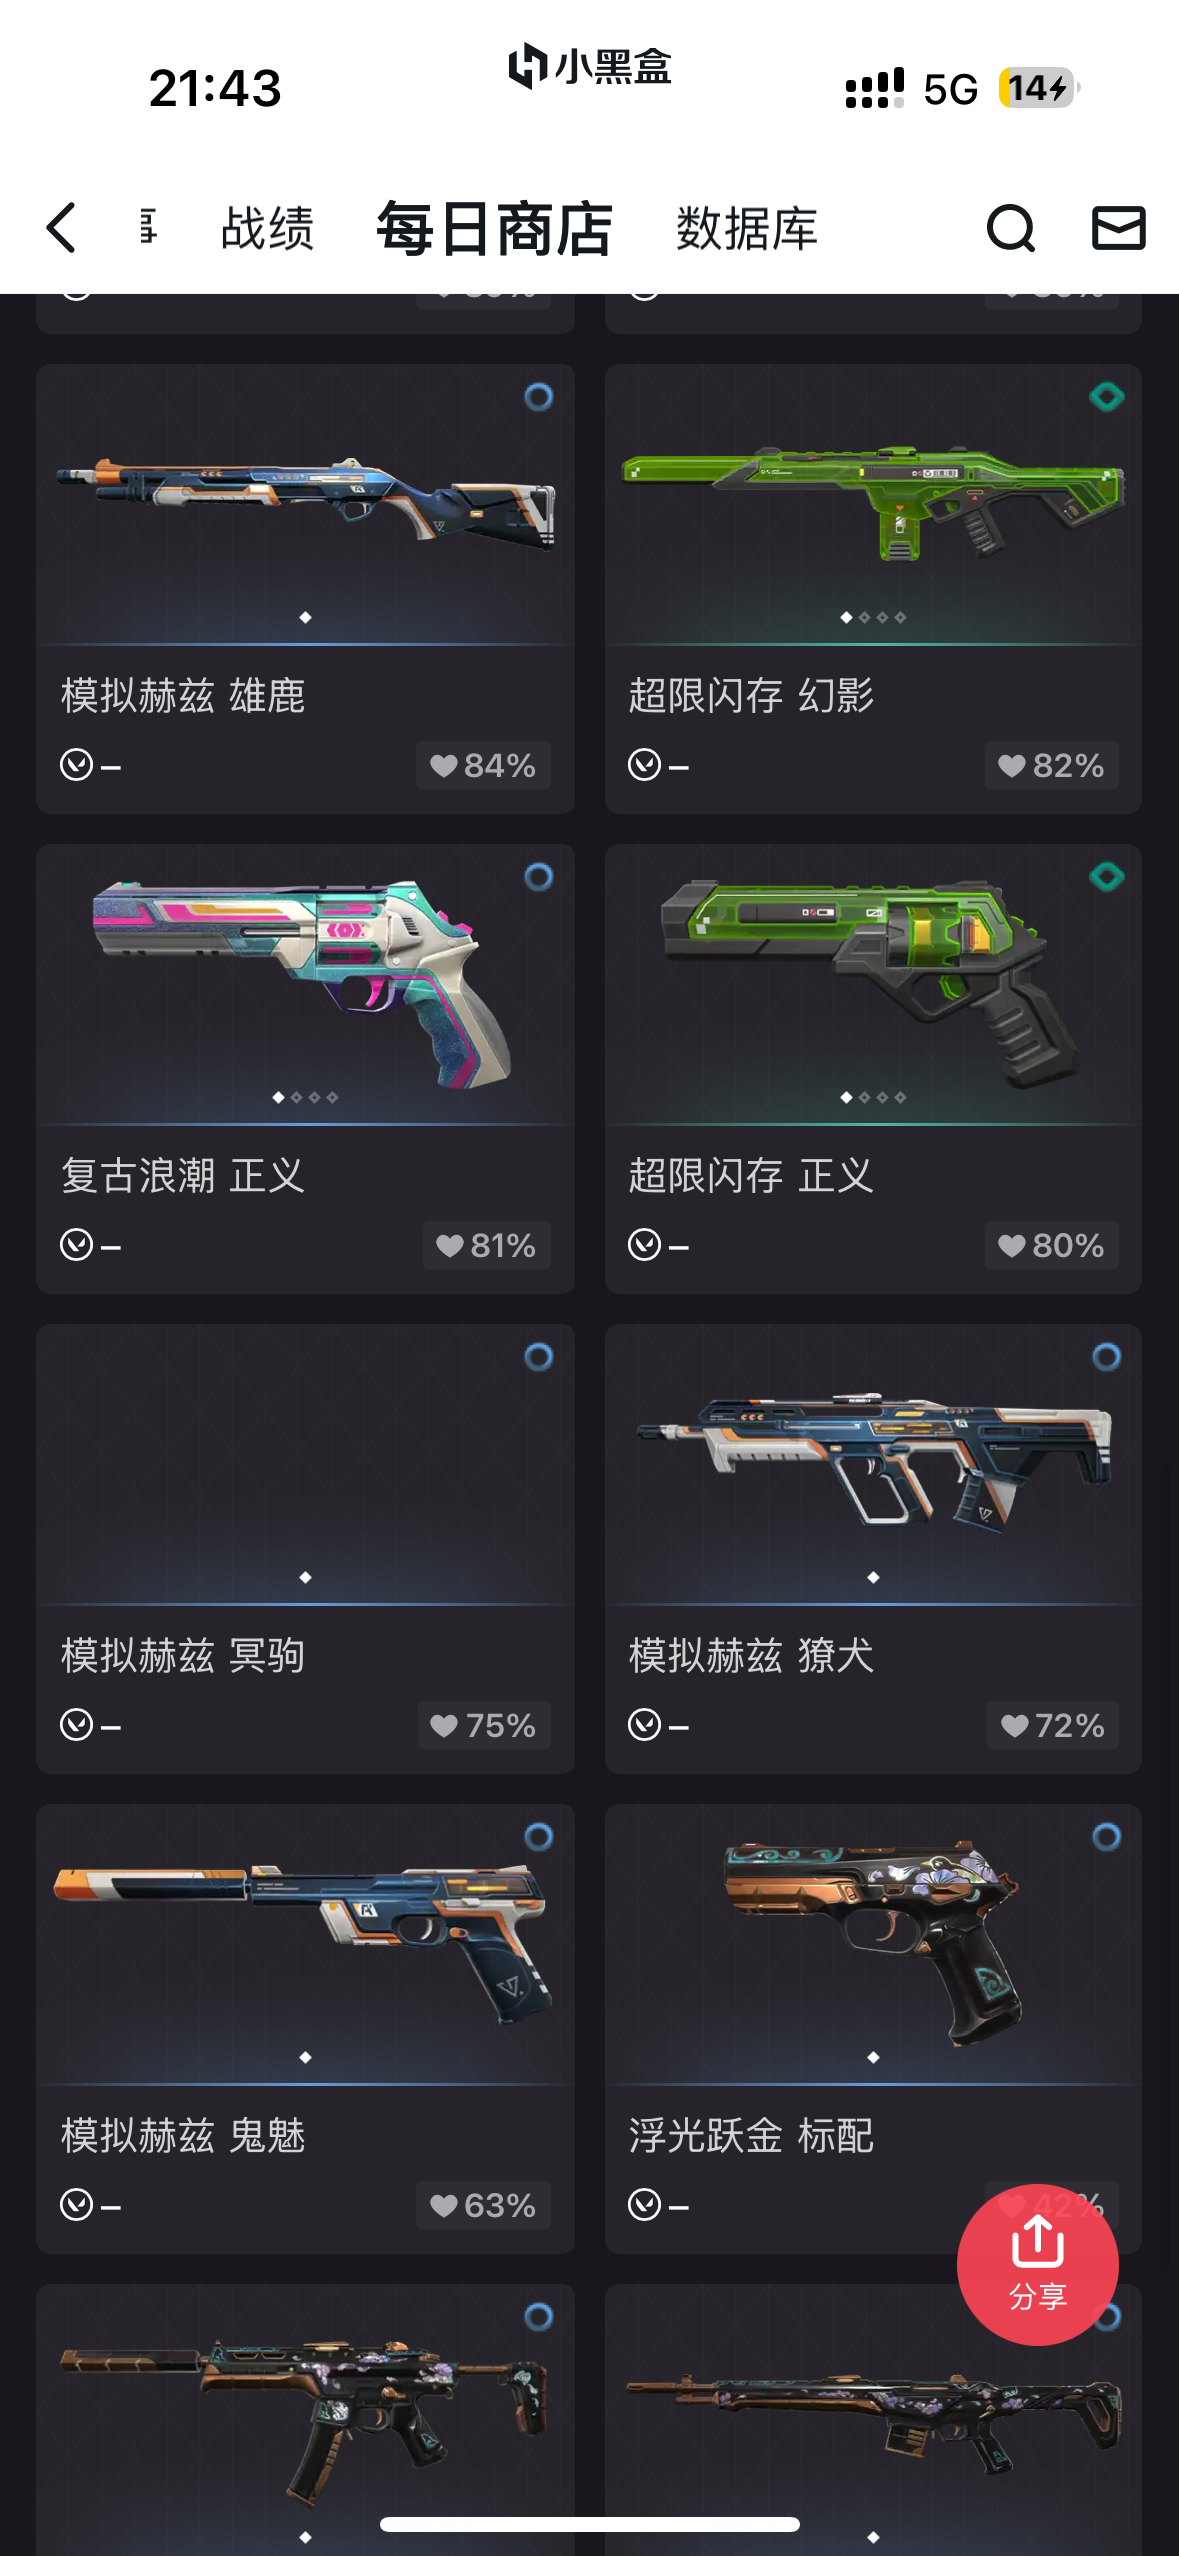Screen dimensions: 1179x2556
Task: Like 模拟赫兹 雄鹿 with 84% heart
Action: (x=483, y=765)
